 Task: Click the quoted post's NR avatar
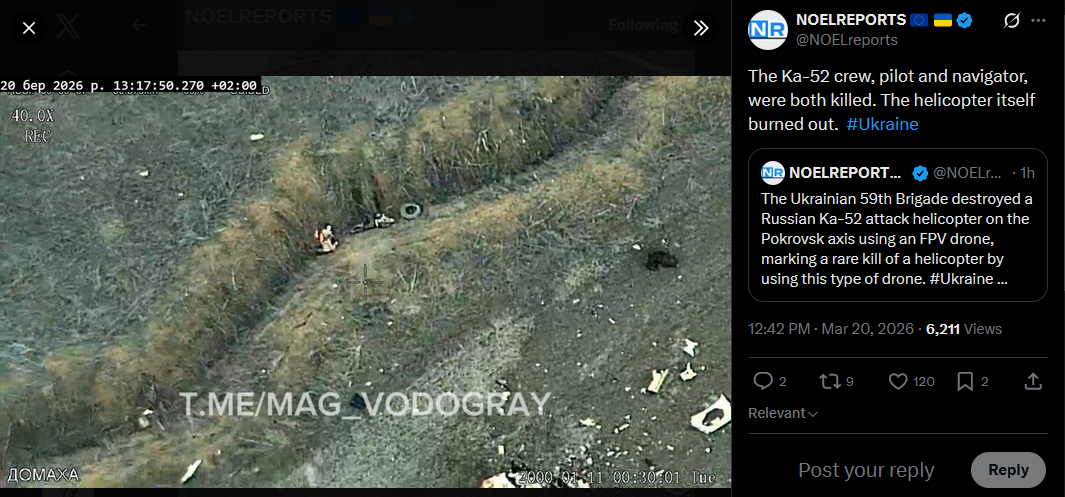[772, 173]
